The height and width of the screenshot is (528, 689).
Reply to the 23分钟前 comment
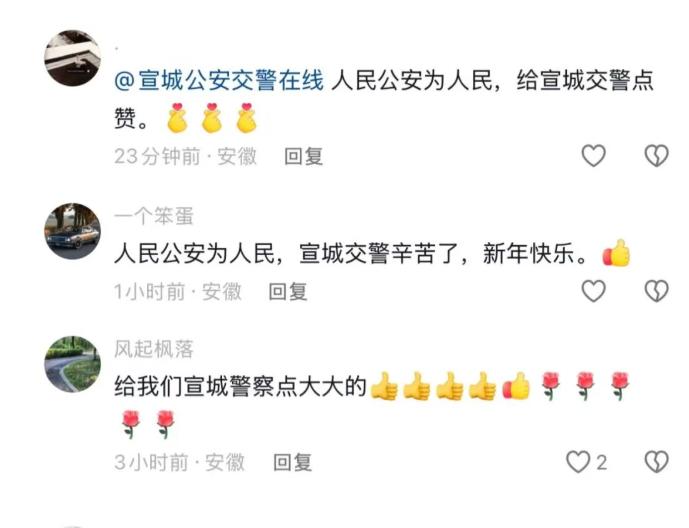click(304, 156)
